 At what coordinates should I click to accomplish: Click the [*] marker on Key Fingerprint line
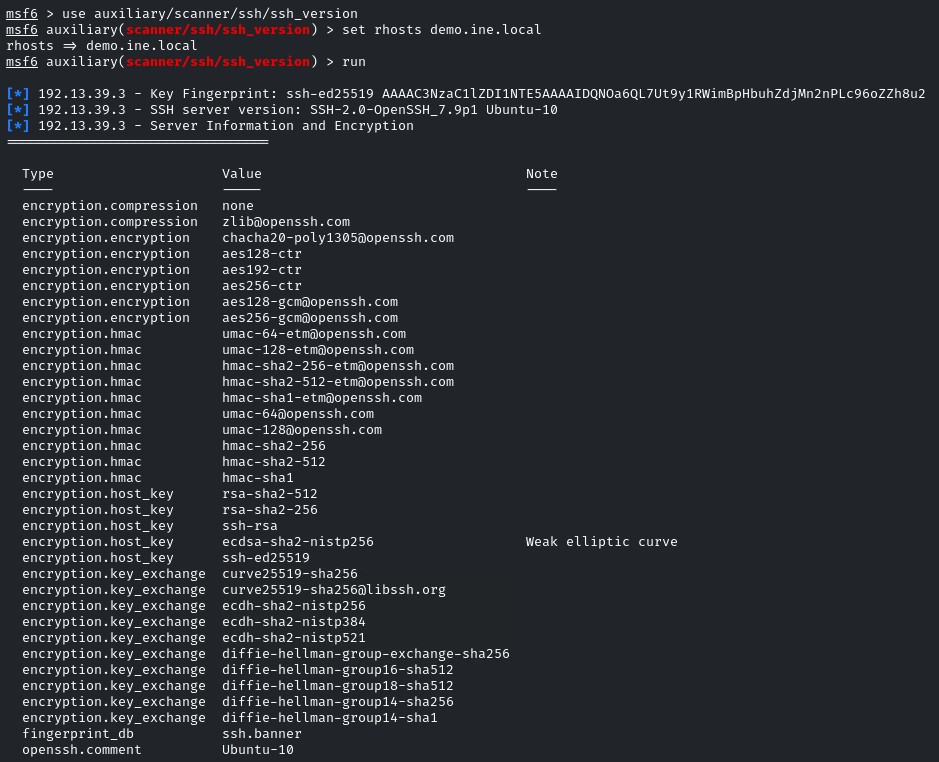pos(18,94)
